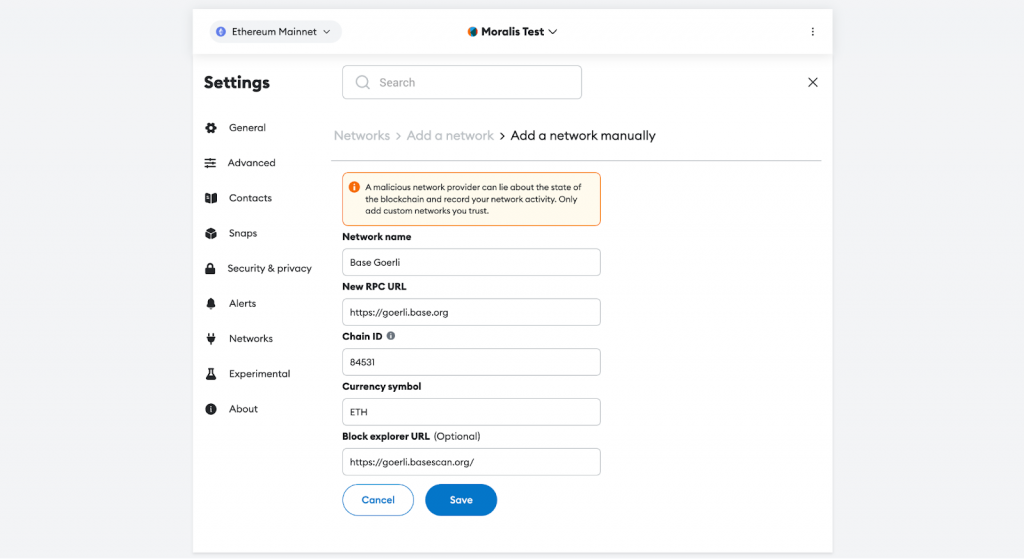Click the 'Network name' label
Viewport: 1024px width, 559px height.
click(x=377, y=237)
